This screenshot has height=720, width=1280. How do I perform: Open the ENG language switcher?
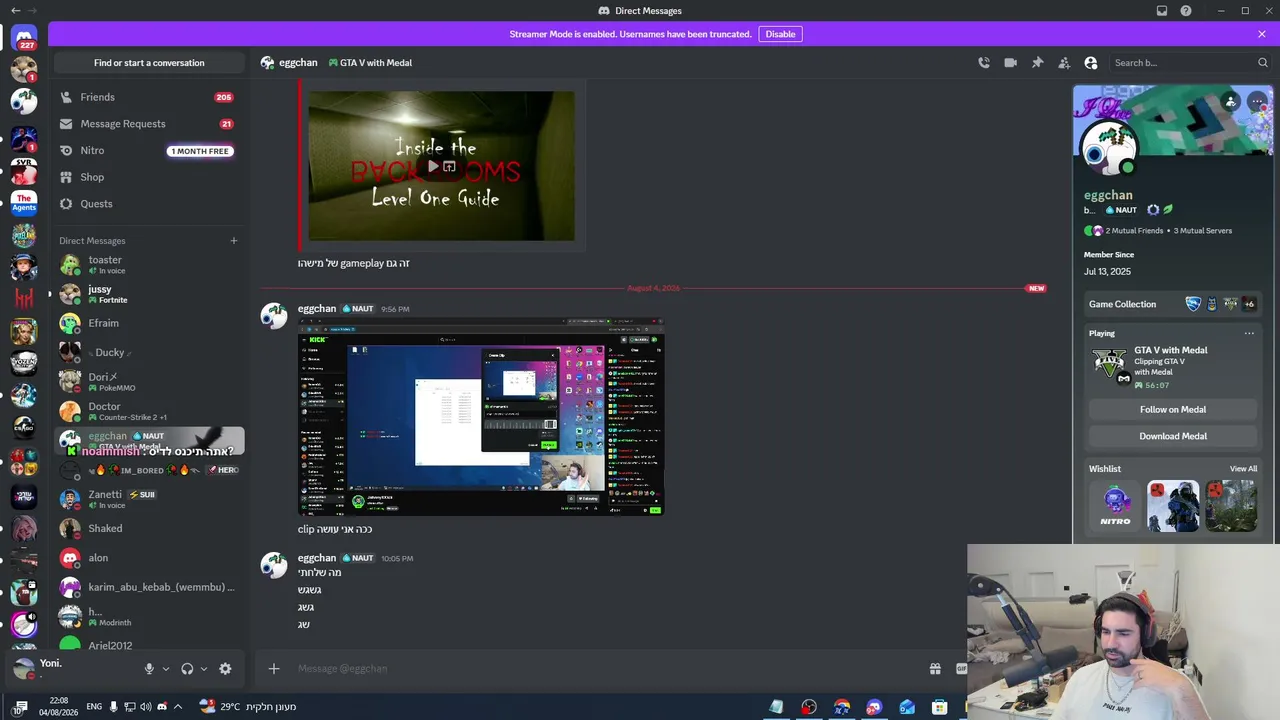coord(94,706)
